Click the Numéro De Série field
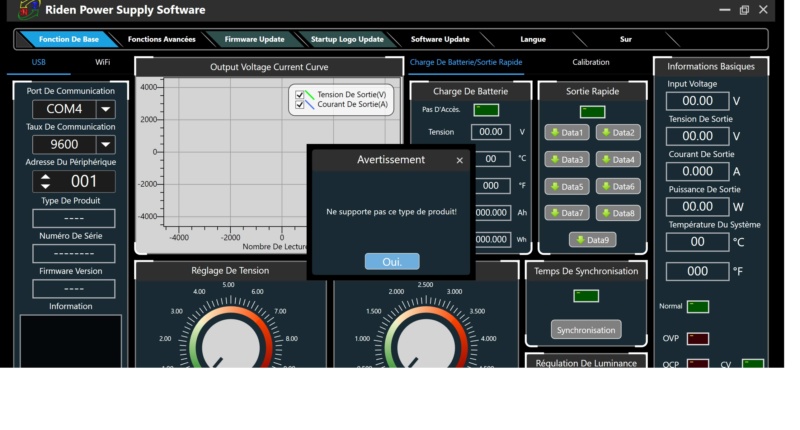 [x=74, y=254]
